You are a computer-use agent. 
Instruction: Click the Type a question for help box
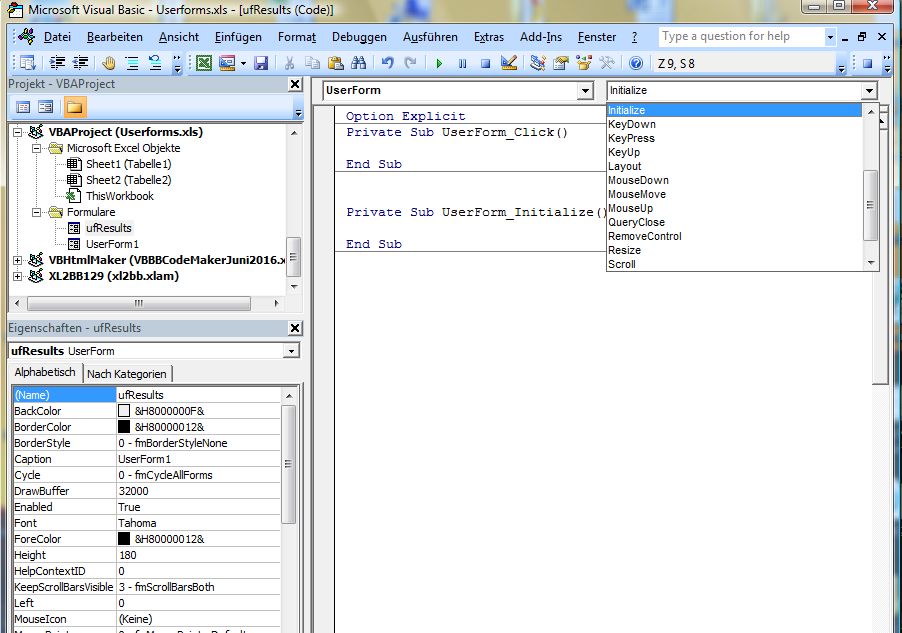[x=742, y=36]
